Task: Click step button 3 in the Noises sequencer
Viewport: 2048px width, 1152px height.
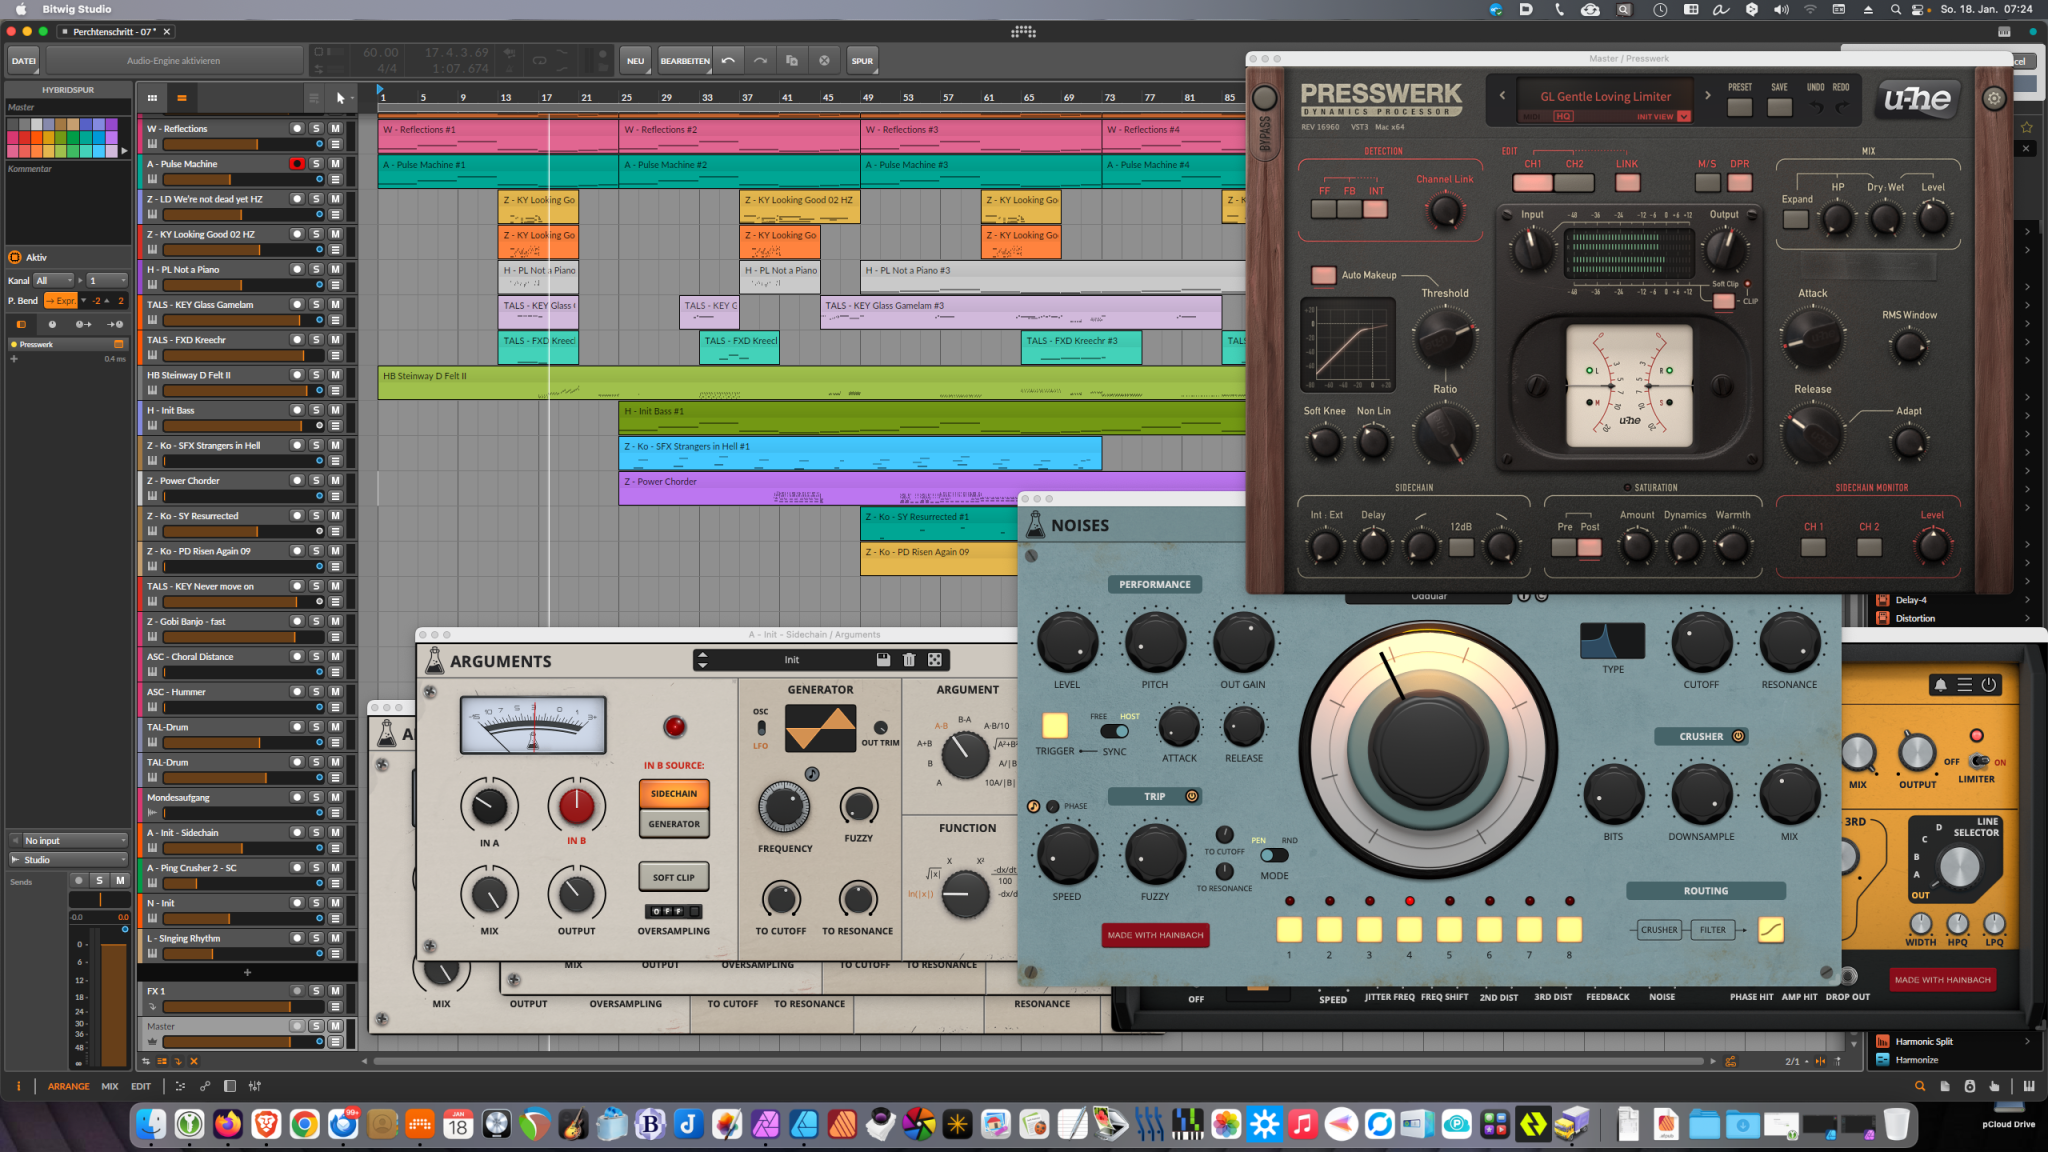Action: click(x=1369, y=930)
